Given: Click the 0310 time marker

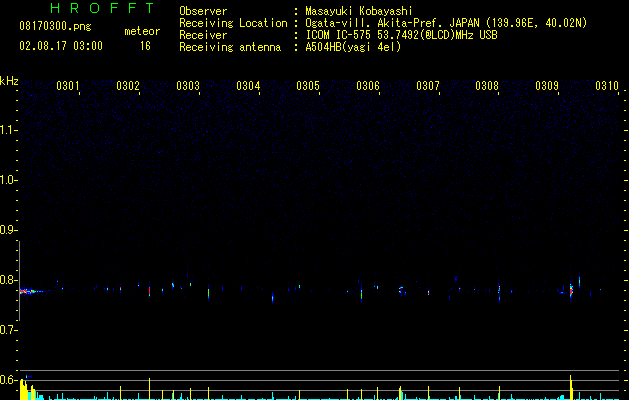Looking at the screenshot, I should pos(607,86).
